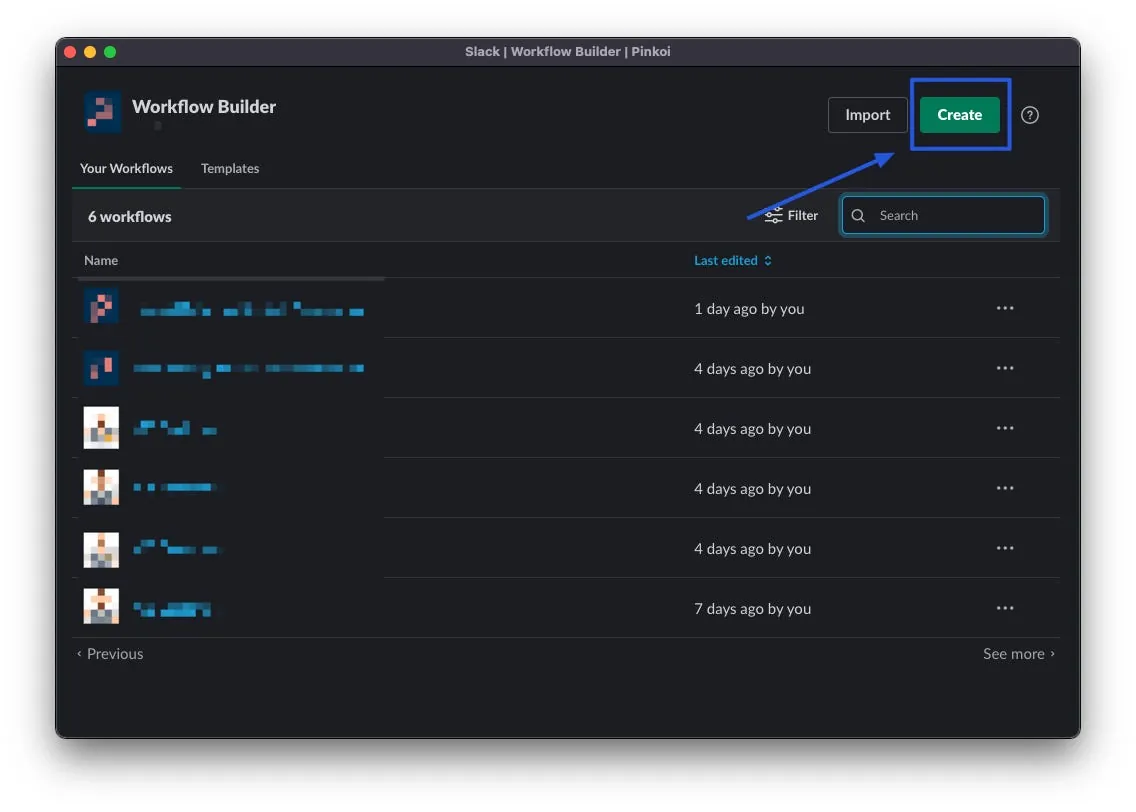Viewport: 1136px width, 812px height.
Task: Switch to the Templates tab
Action: (230, 169)
